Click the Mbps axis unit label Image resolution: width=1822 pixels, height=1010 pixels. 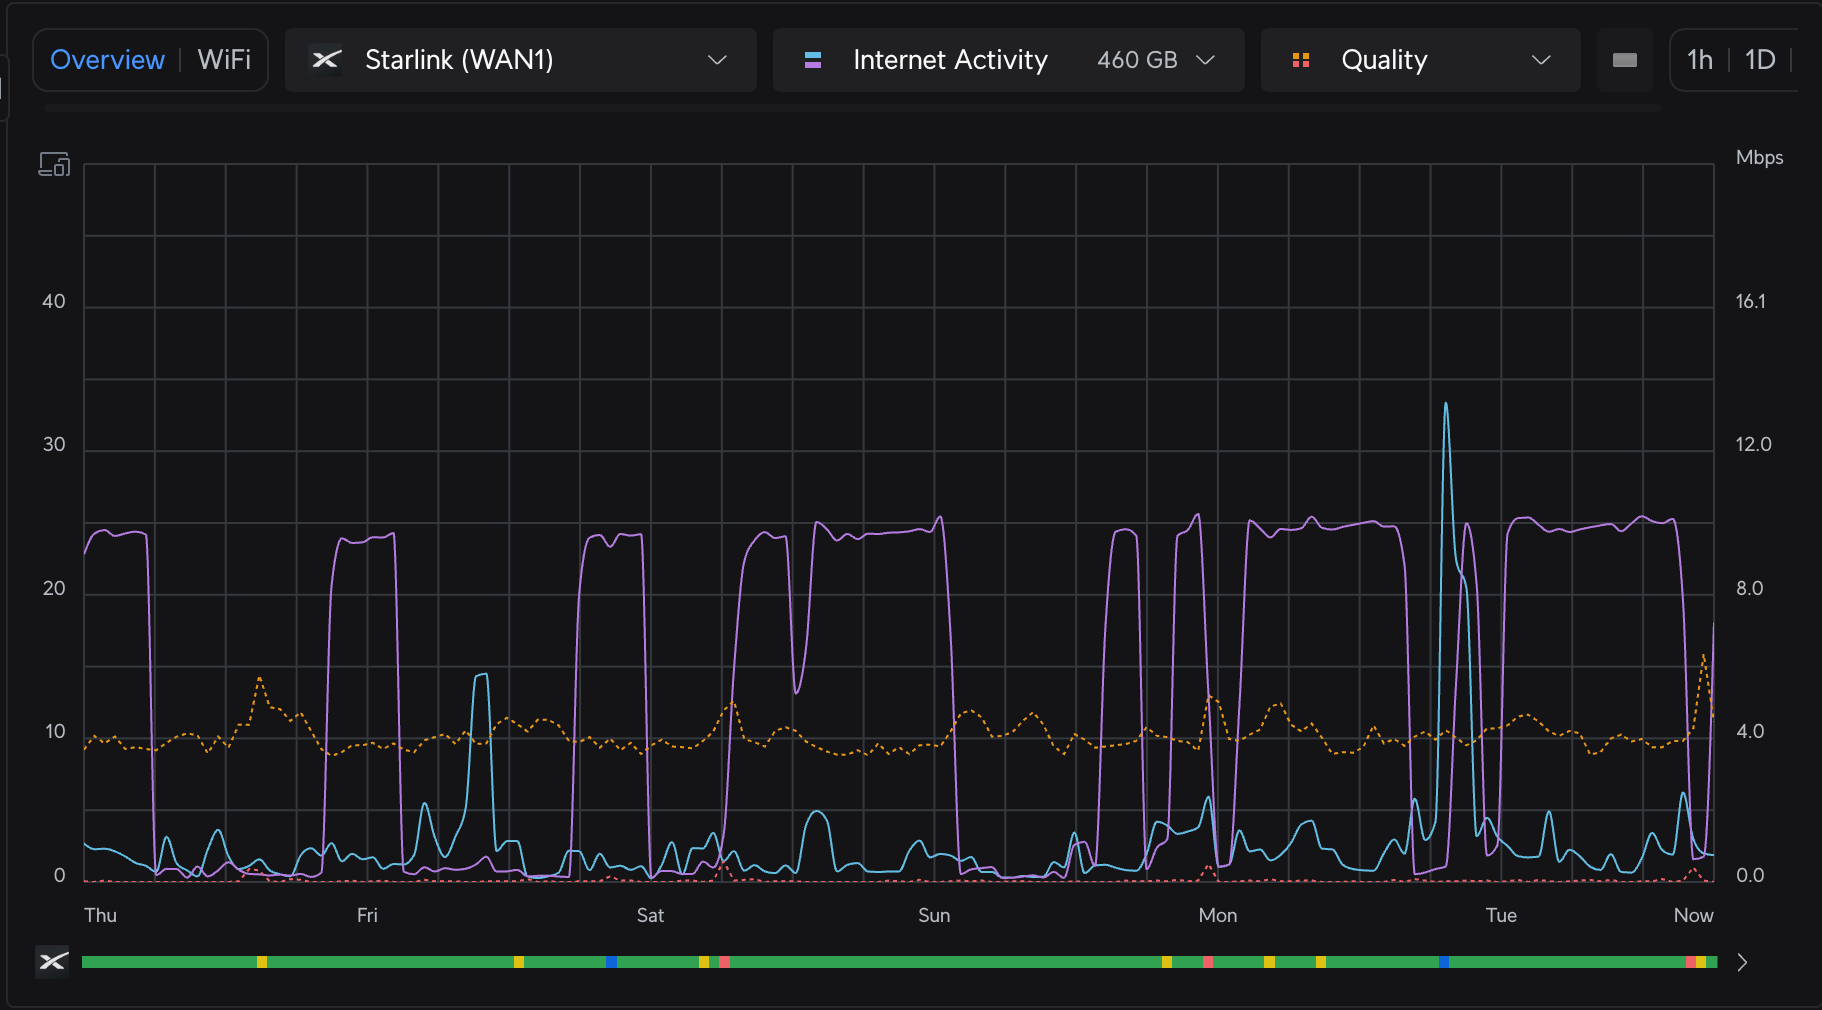tap(1759, 157)
